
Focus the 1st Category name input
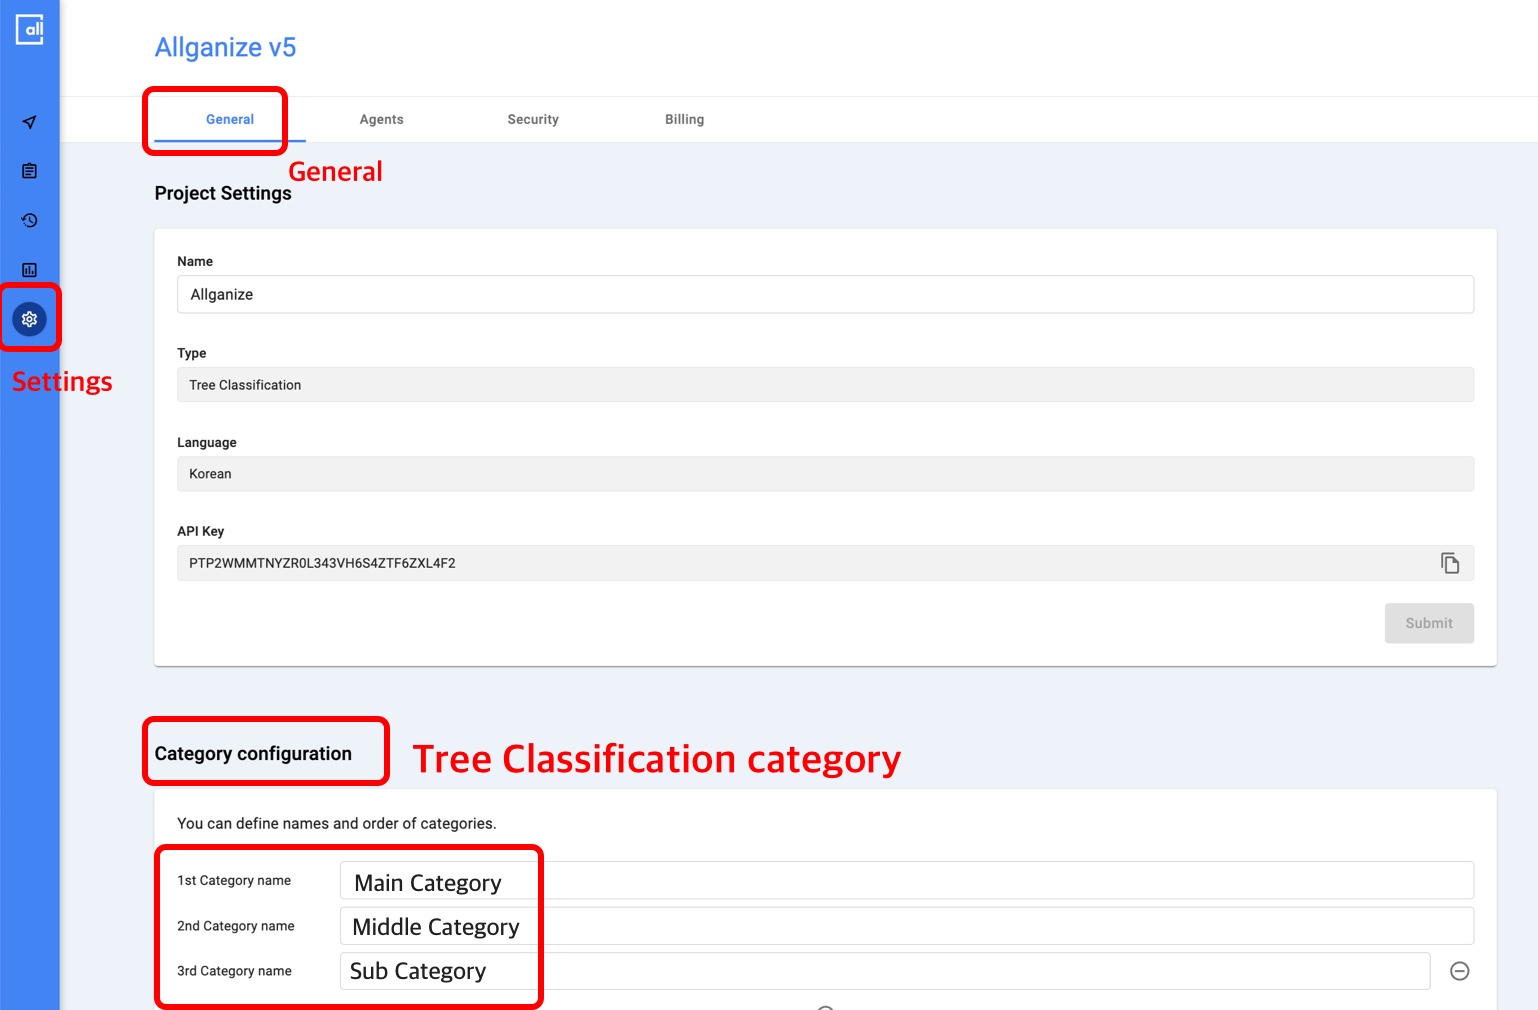pyautogui.click(x=906, y=881)
